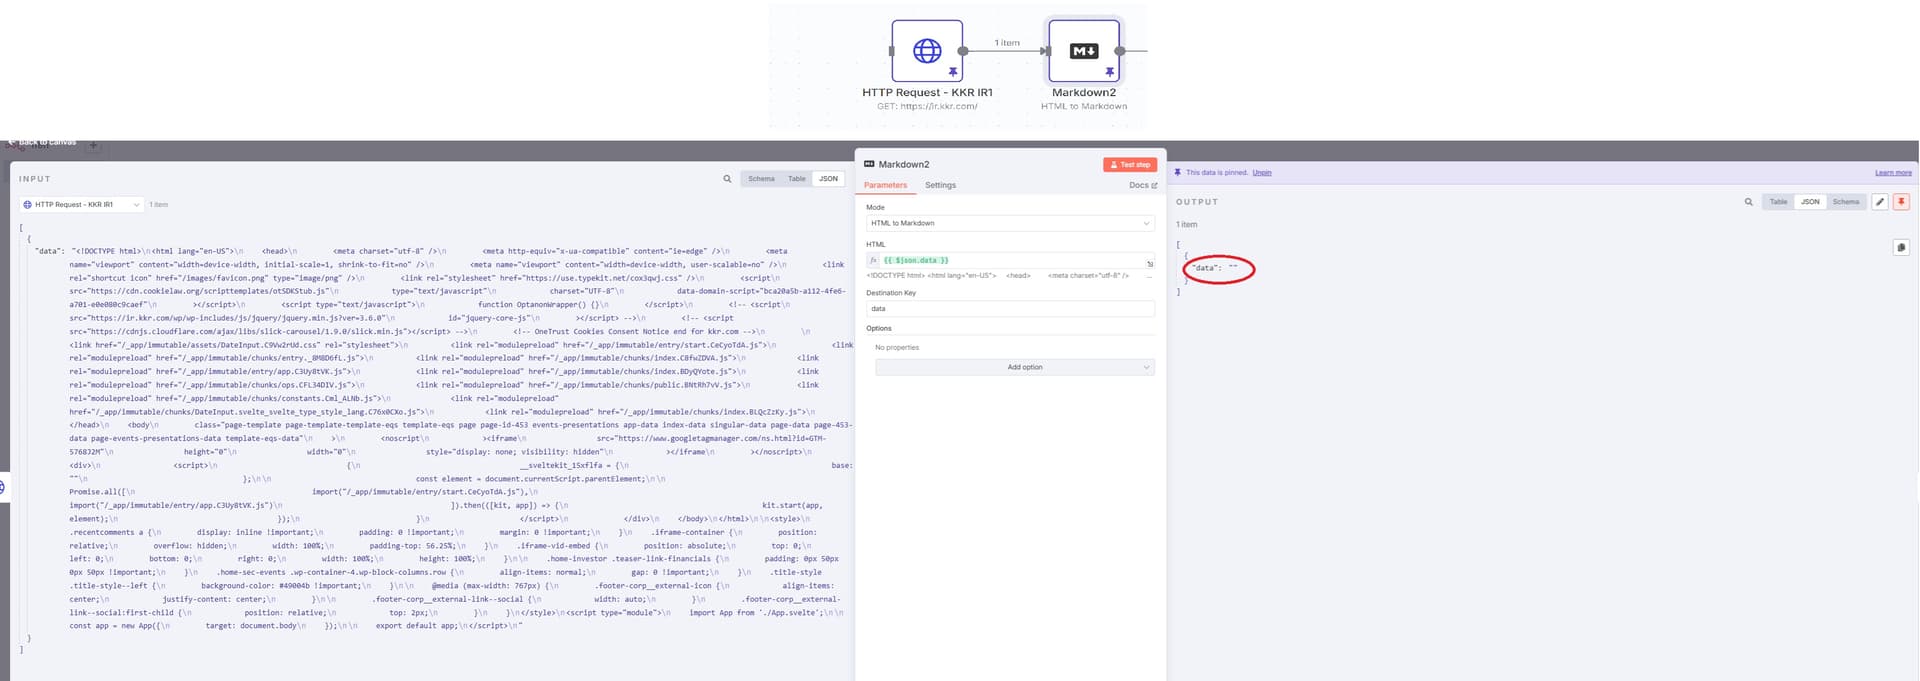Copy output JSON with the copy icon
The width and height of the screenshot is (1920, 681).
click(x=1901, y=247)
